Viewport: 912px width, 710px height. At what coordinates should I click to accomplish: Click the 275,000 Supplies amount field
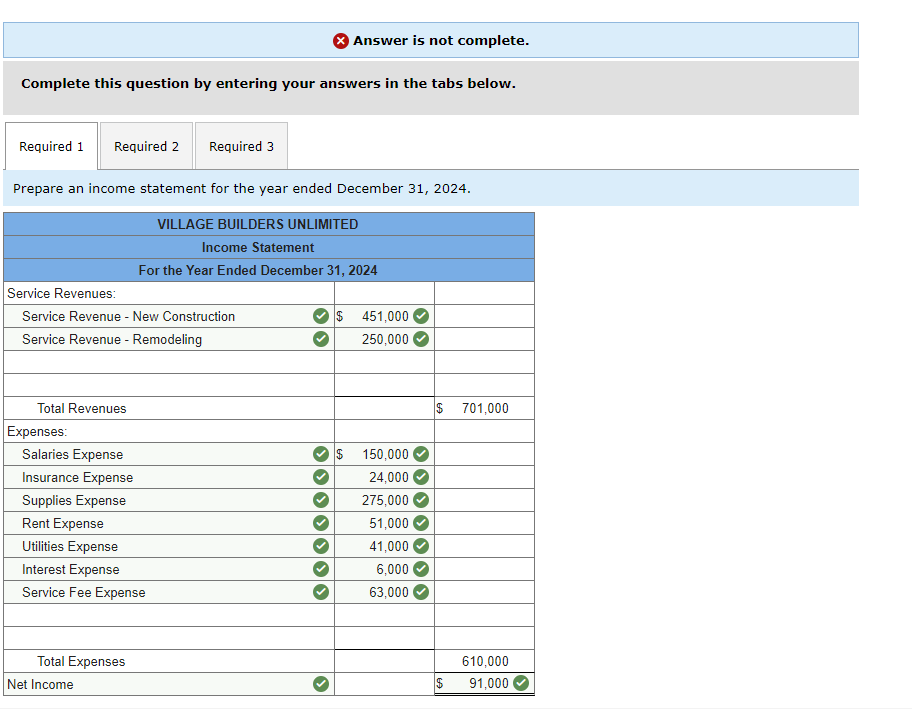pos(384,500)
